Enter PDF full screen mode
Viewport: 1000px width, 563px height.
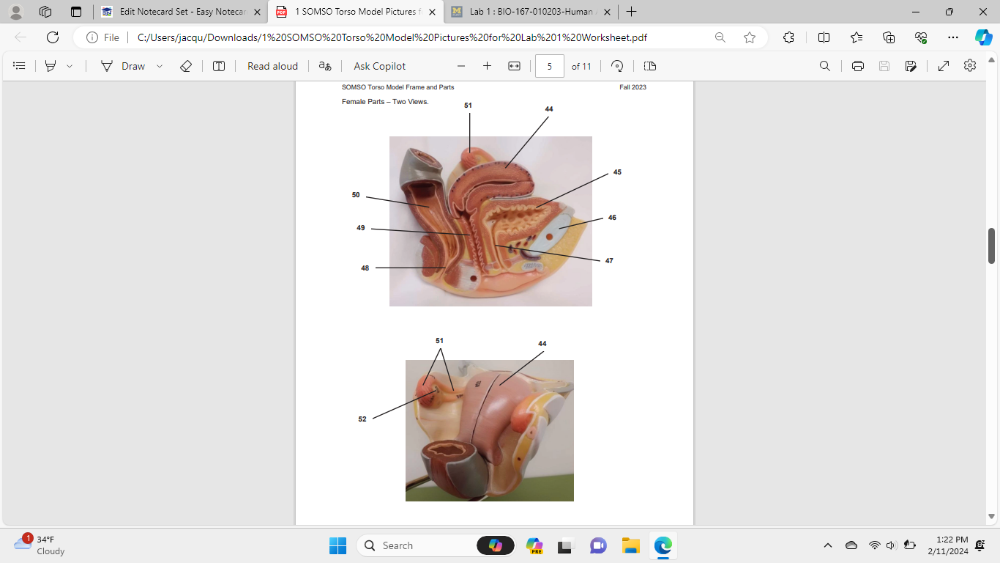click(944, 66)
